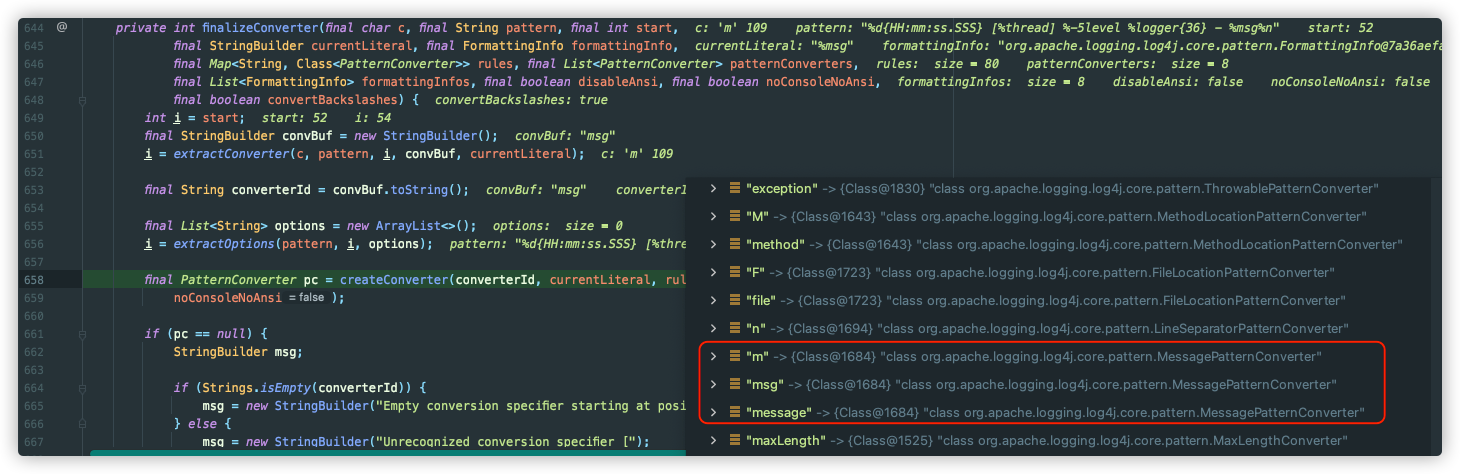Click the @ gutter icon at line 644
The image size is (1460, 474).
click(x=62, y=27)
